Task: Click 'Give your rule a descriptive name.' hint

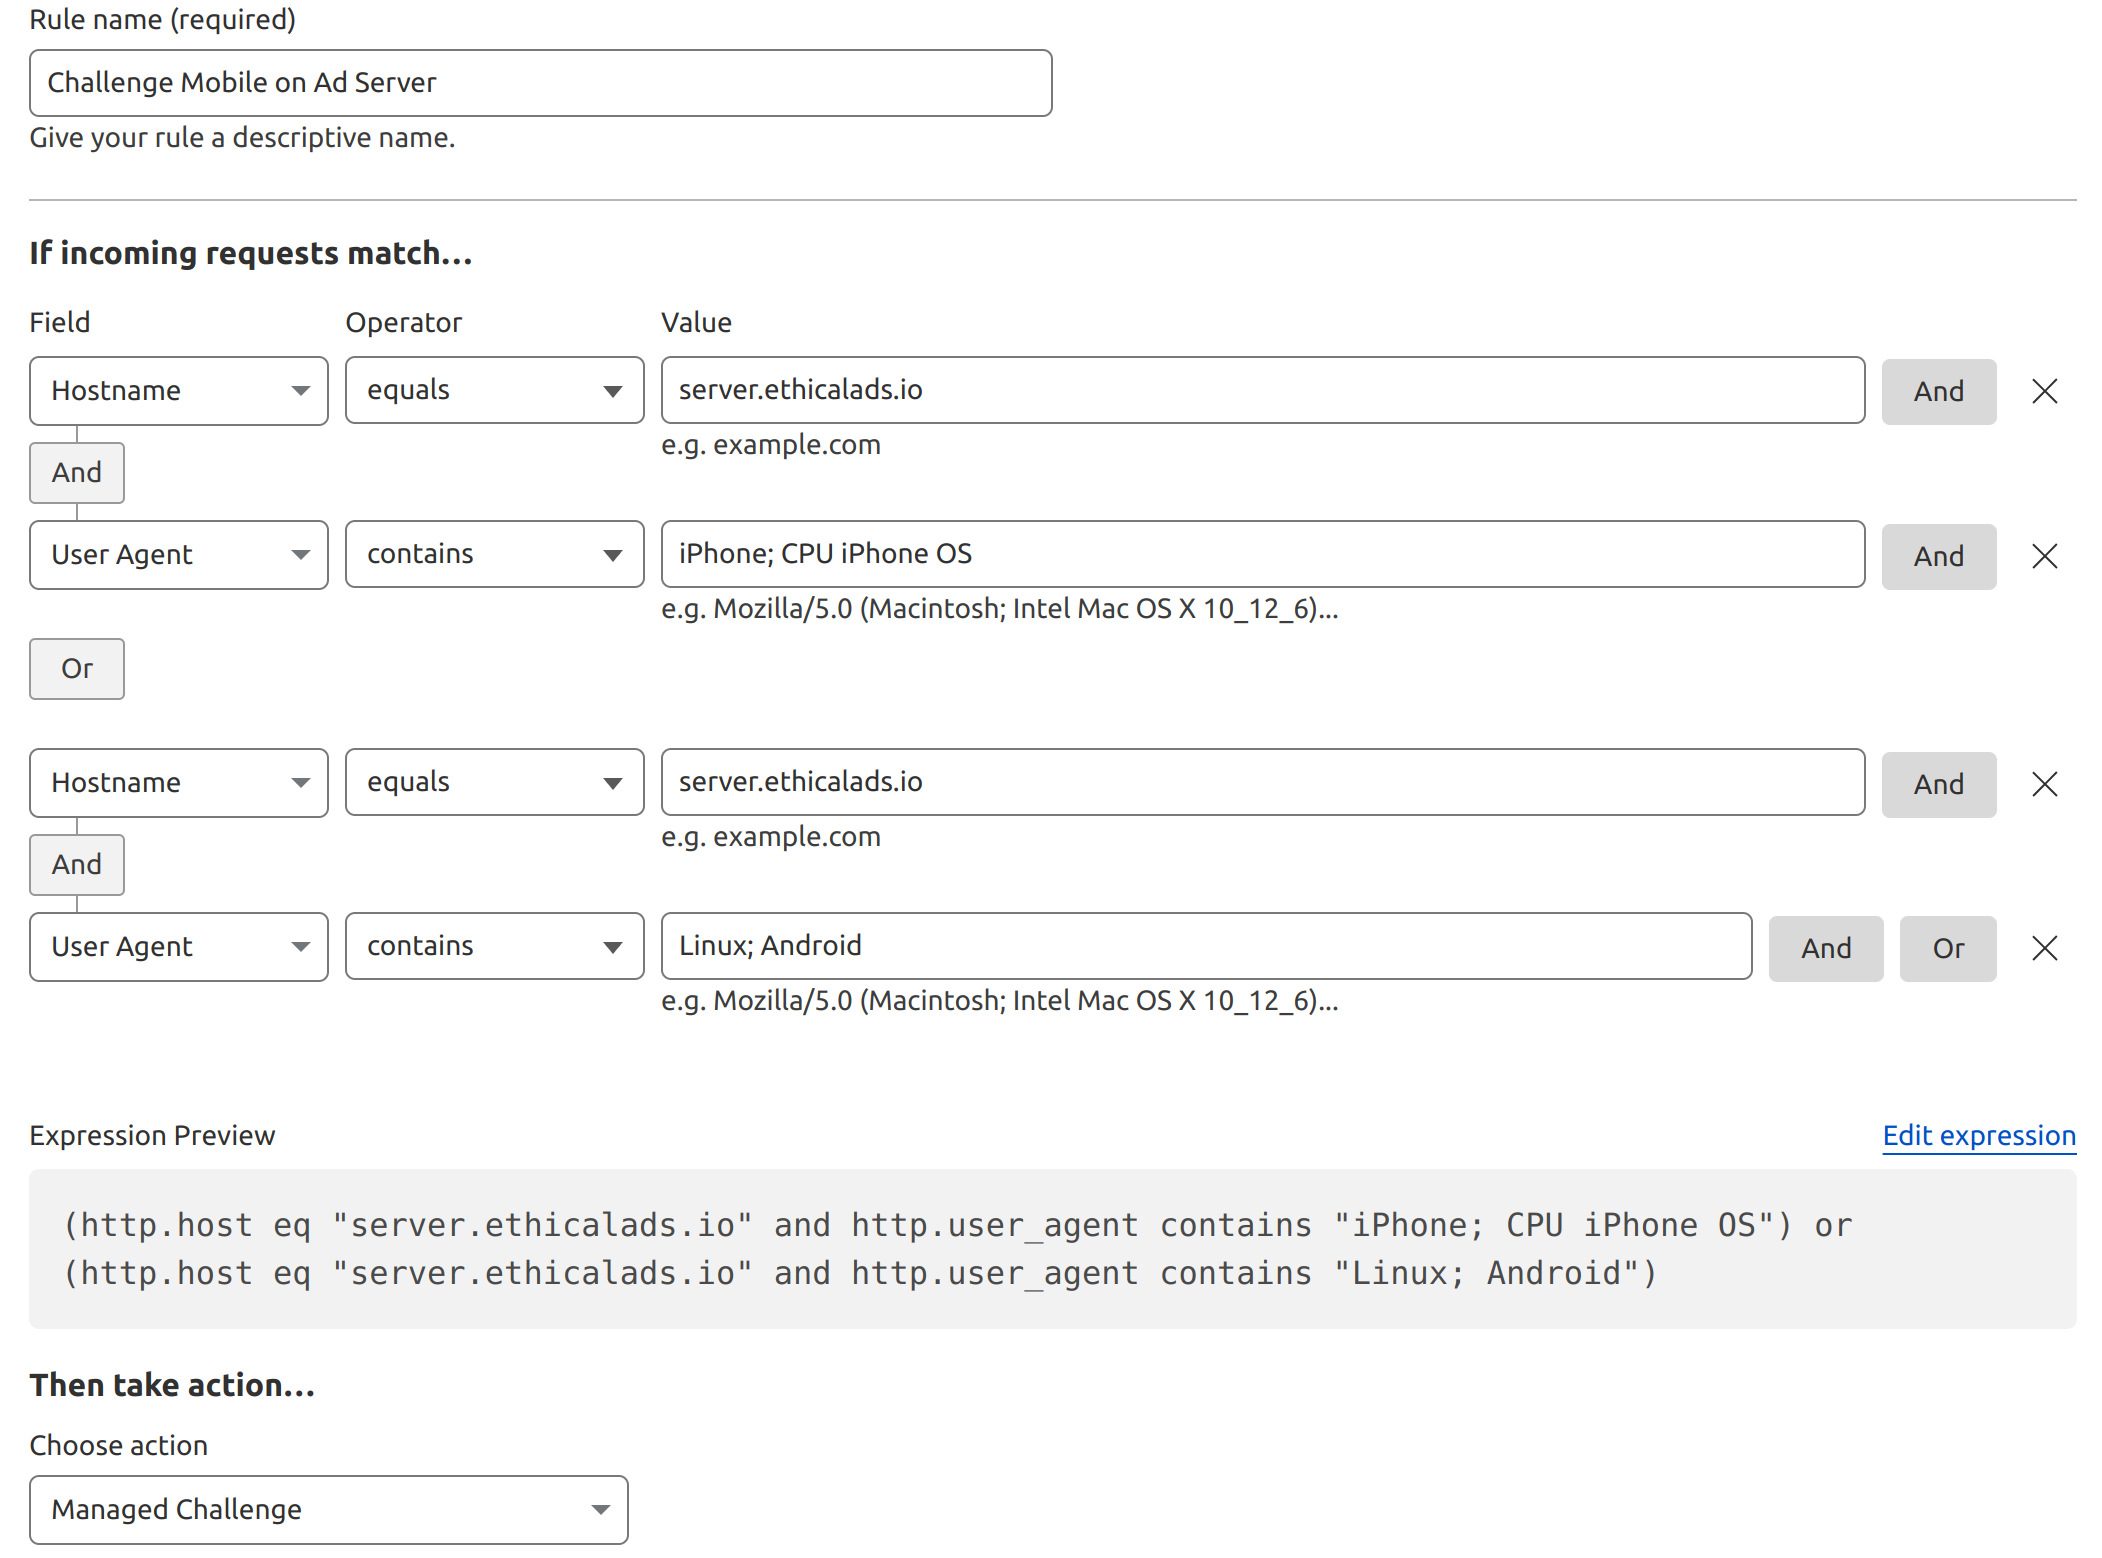Action: 242,138
